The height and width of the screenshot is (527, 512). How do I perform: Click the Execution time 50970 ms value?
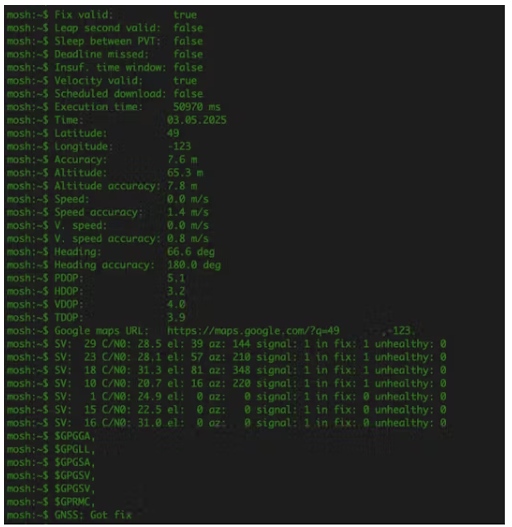click(x=197, y=107)
